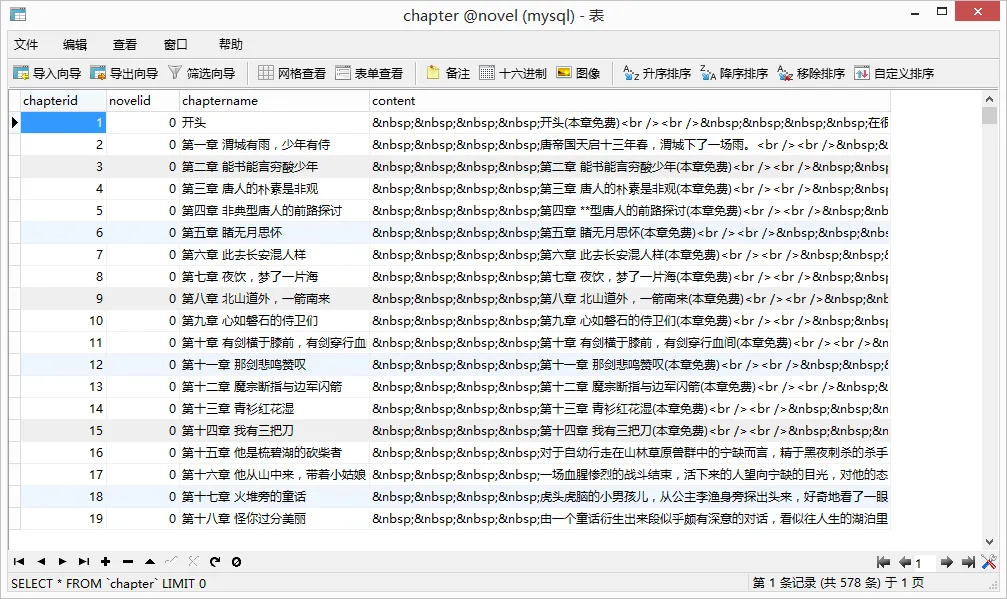Open the 帮助 menu
Screen dimensions: 1007x599
coord(231,44)
